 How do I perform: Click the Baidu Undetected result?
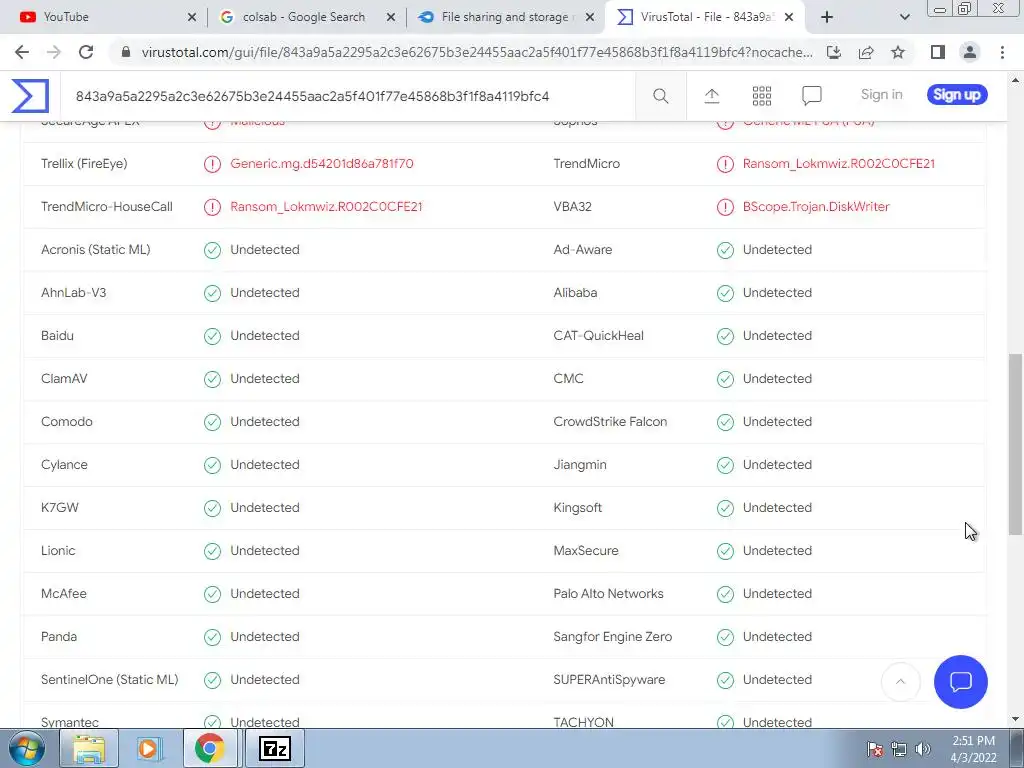pos(264,336)
